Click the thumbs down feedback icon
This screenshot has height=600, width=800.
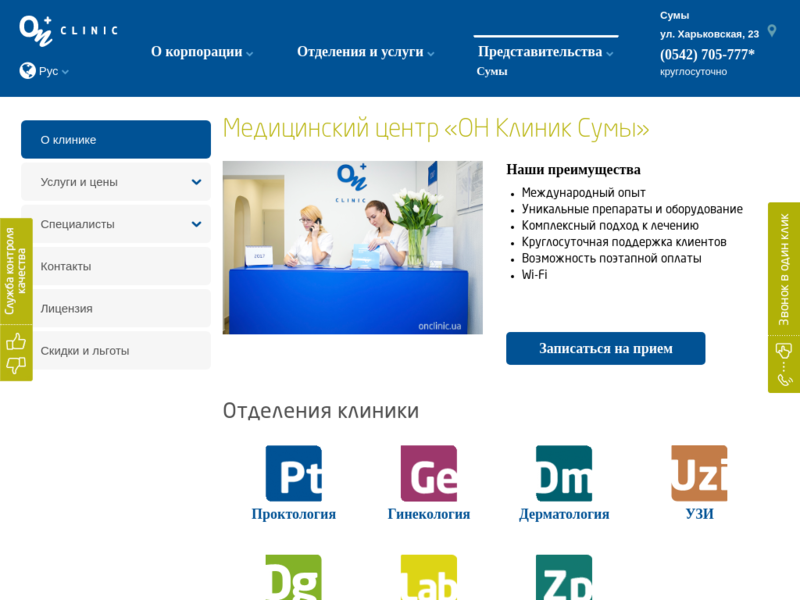[16, 364]
